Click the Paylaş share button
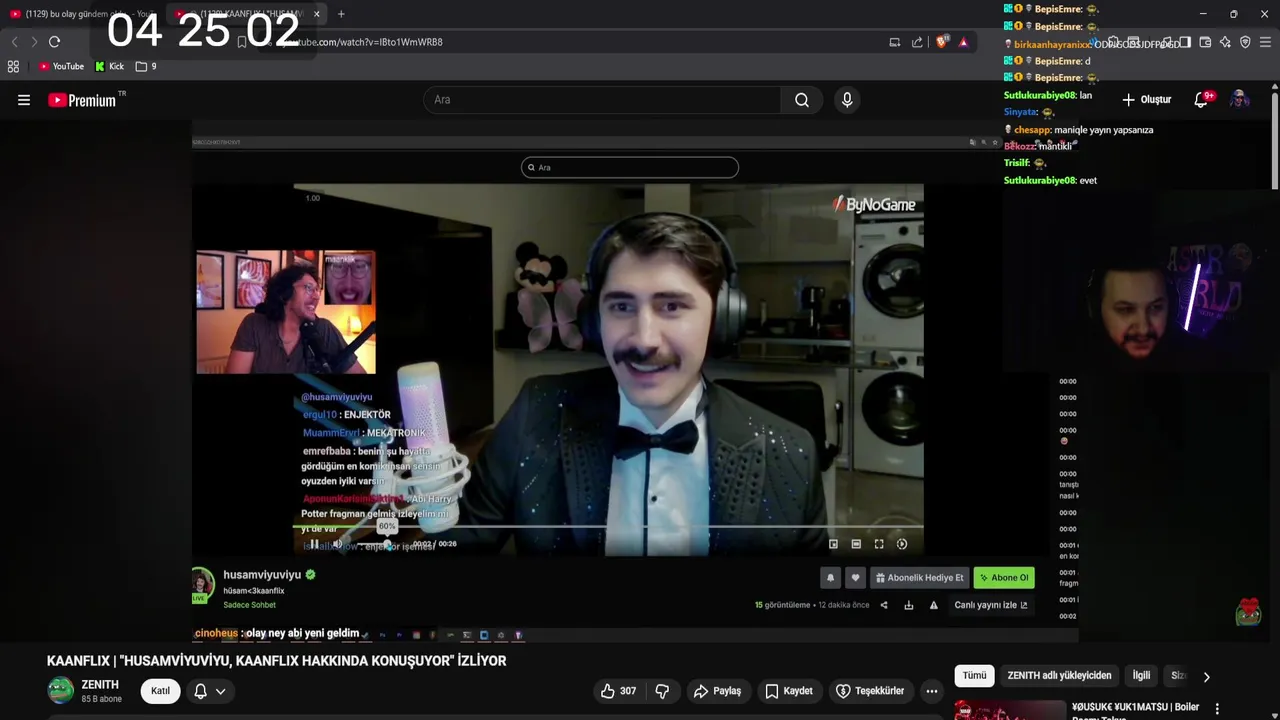 click(717, 691)
